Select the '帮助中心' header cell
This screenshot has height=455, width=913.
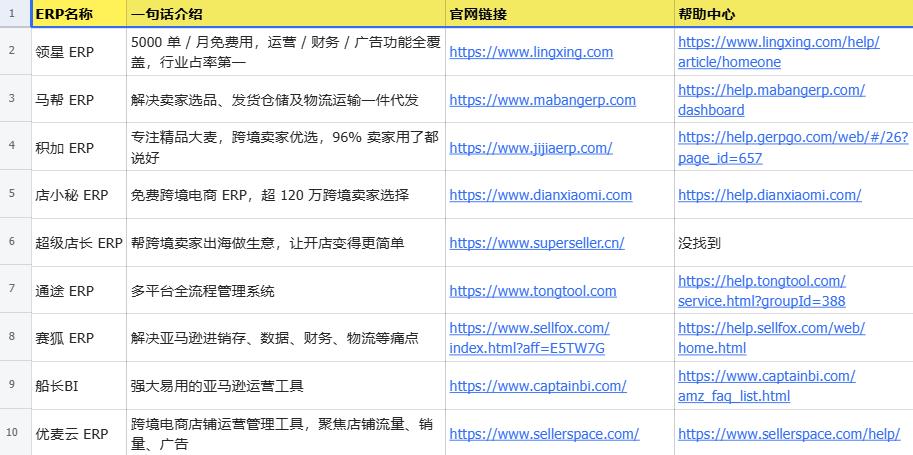(x=794, y=14)
